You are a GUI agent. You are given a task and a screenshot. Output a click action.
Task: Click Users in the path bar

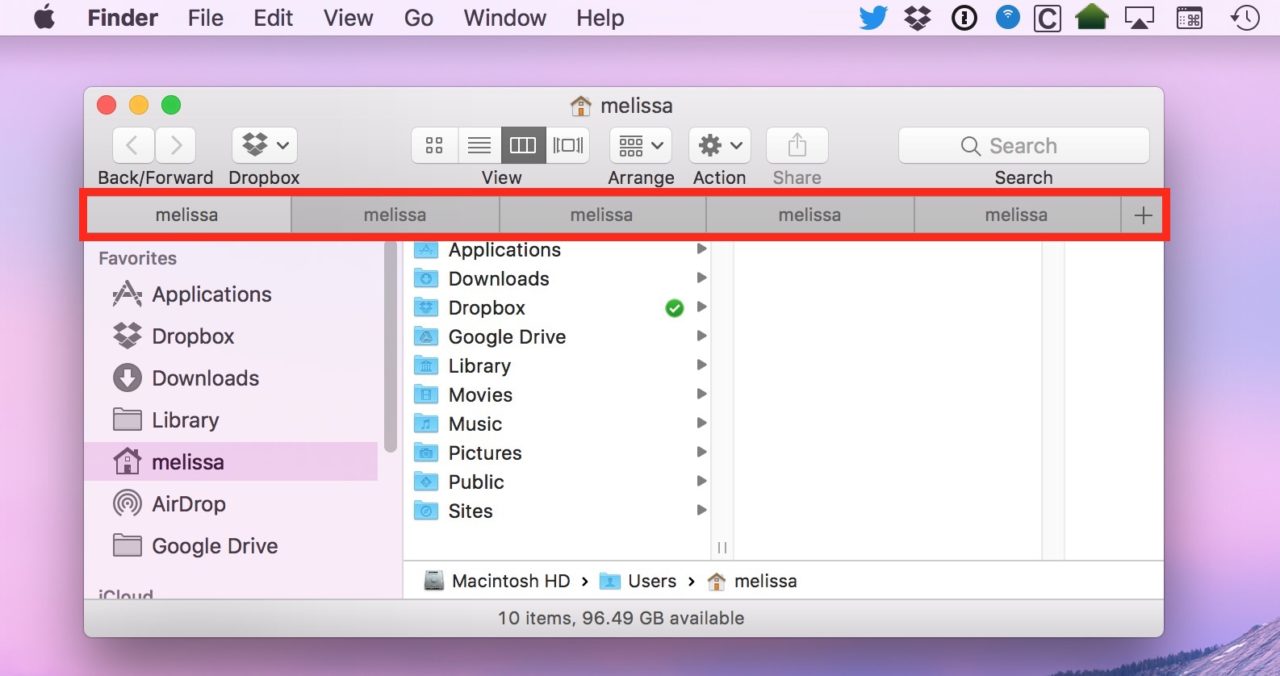(x=638, y=581)
